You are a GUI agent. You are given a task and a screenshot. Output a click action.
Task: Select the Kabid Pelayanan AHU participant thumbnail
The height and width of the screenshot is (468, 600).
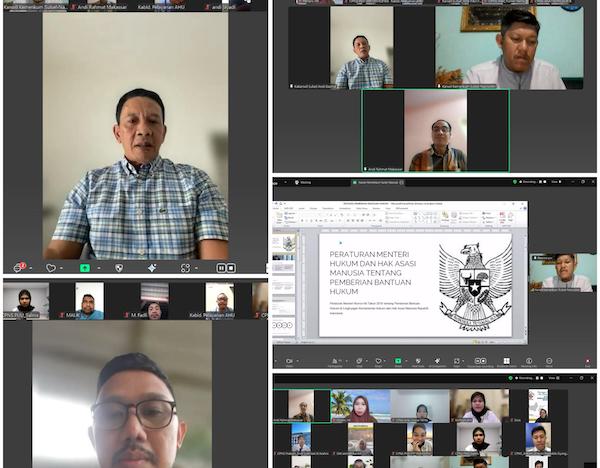(219, 301)
